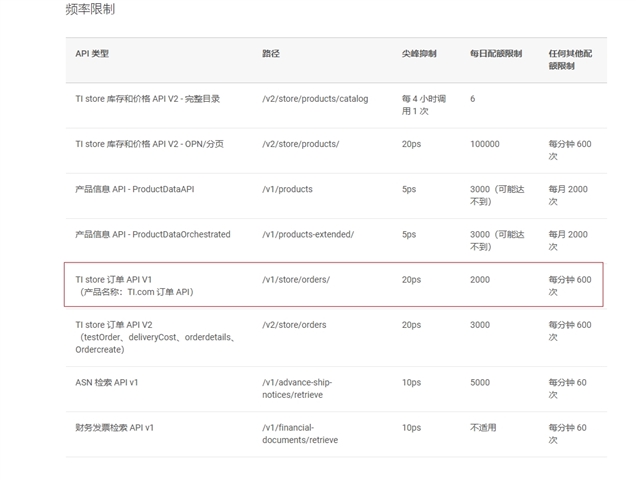The height and width of the screenshot is (480, 636).
Task: Click 3000 in the 订单 API V2 row
Action: (480, 325)
